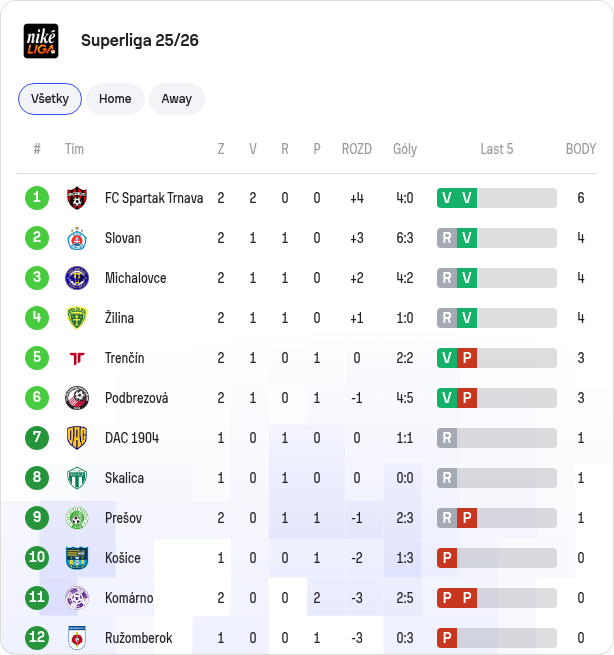
Task: Select the DAC 1904 crest
Action: coord(77,438)
